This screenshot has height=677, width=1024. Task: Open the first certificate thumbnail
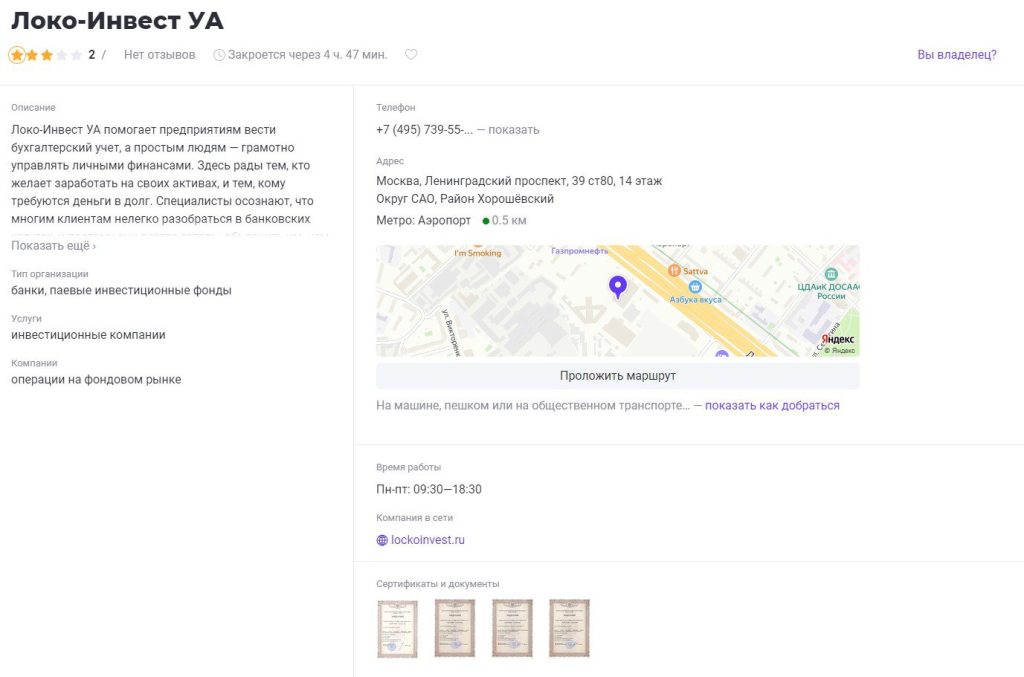coord(397,628)
